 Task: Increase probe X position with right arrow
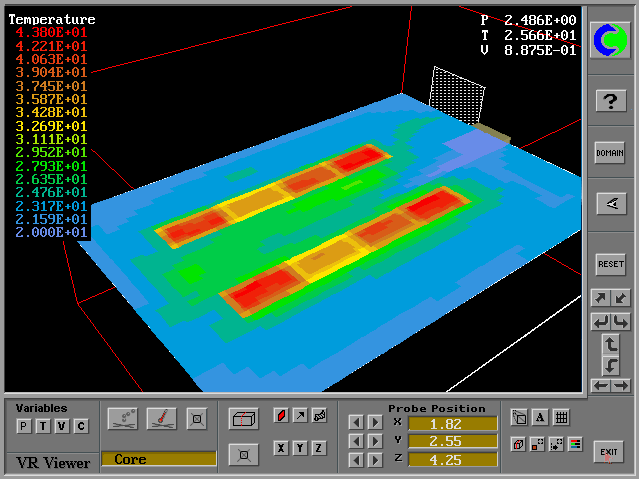point(375,423)
